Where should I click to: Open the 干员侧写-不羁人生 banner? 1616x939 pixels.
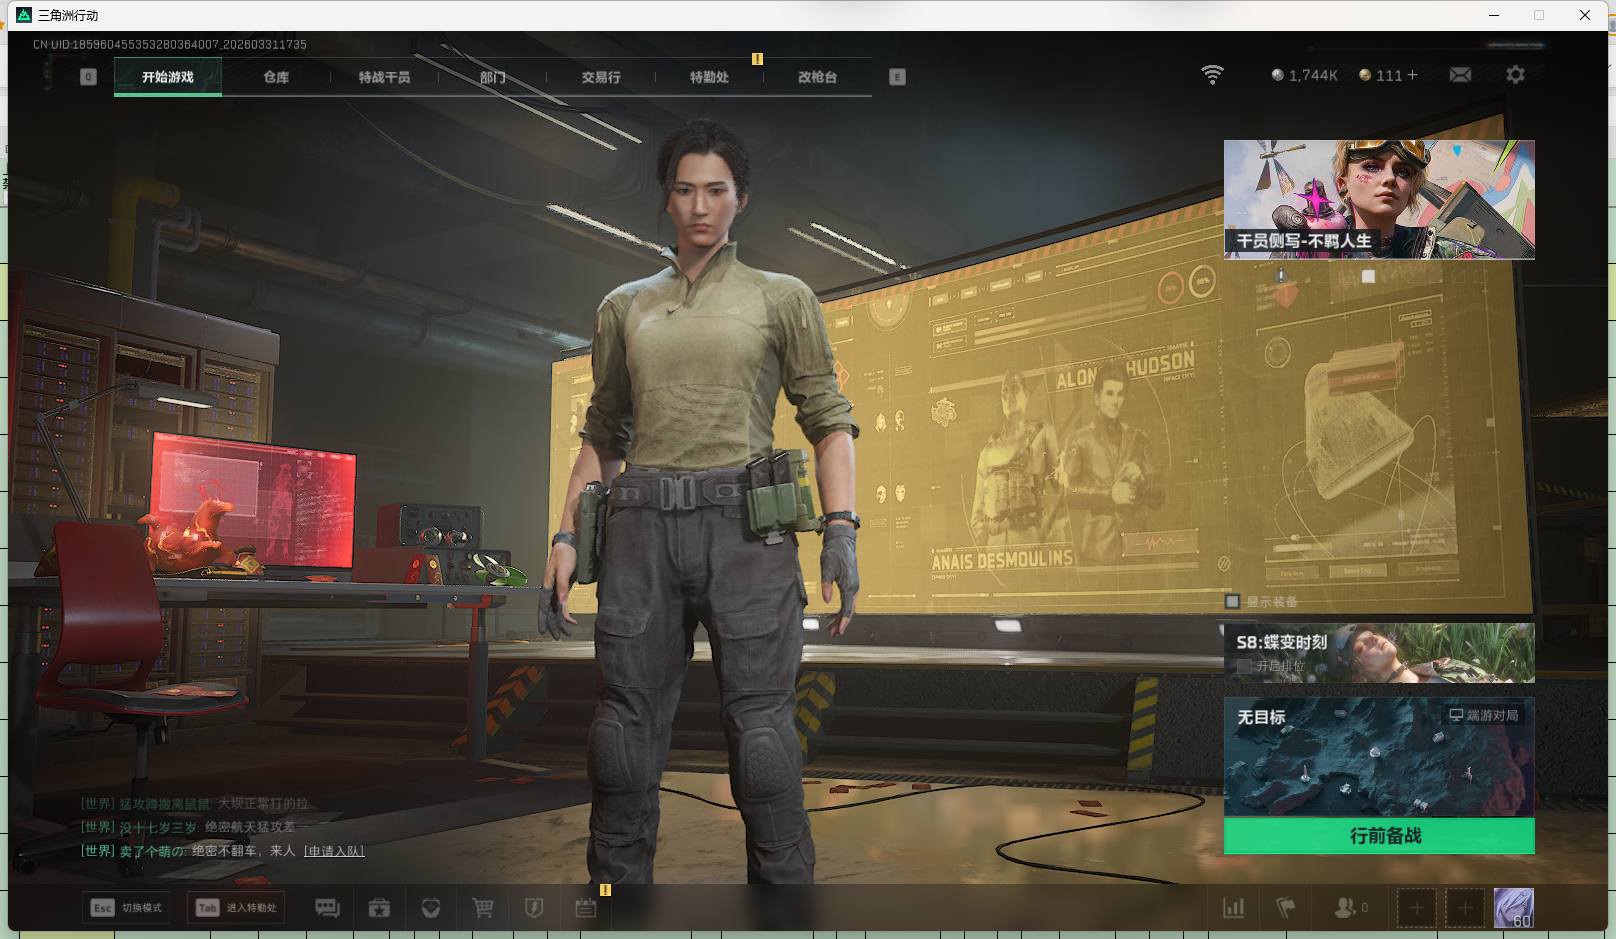(x=1379, y=199)
